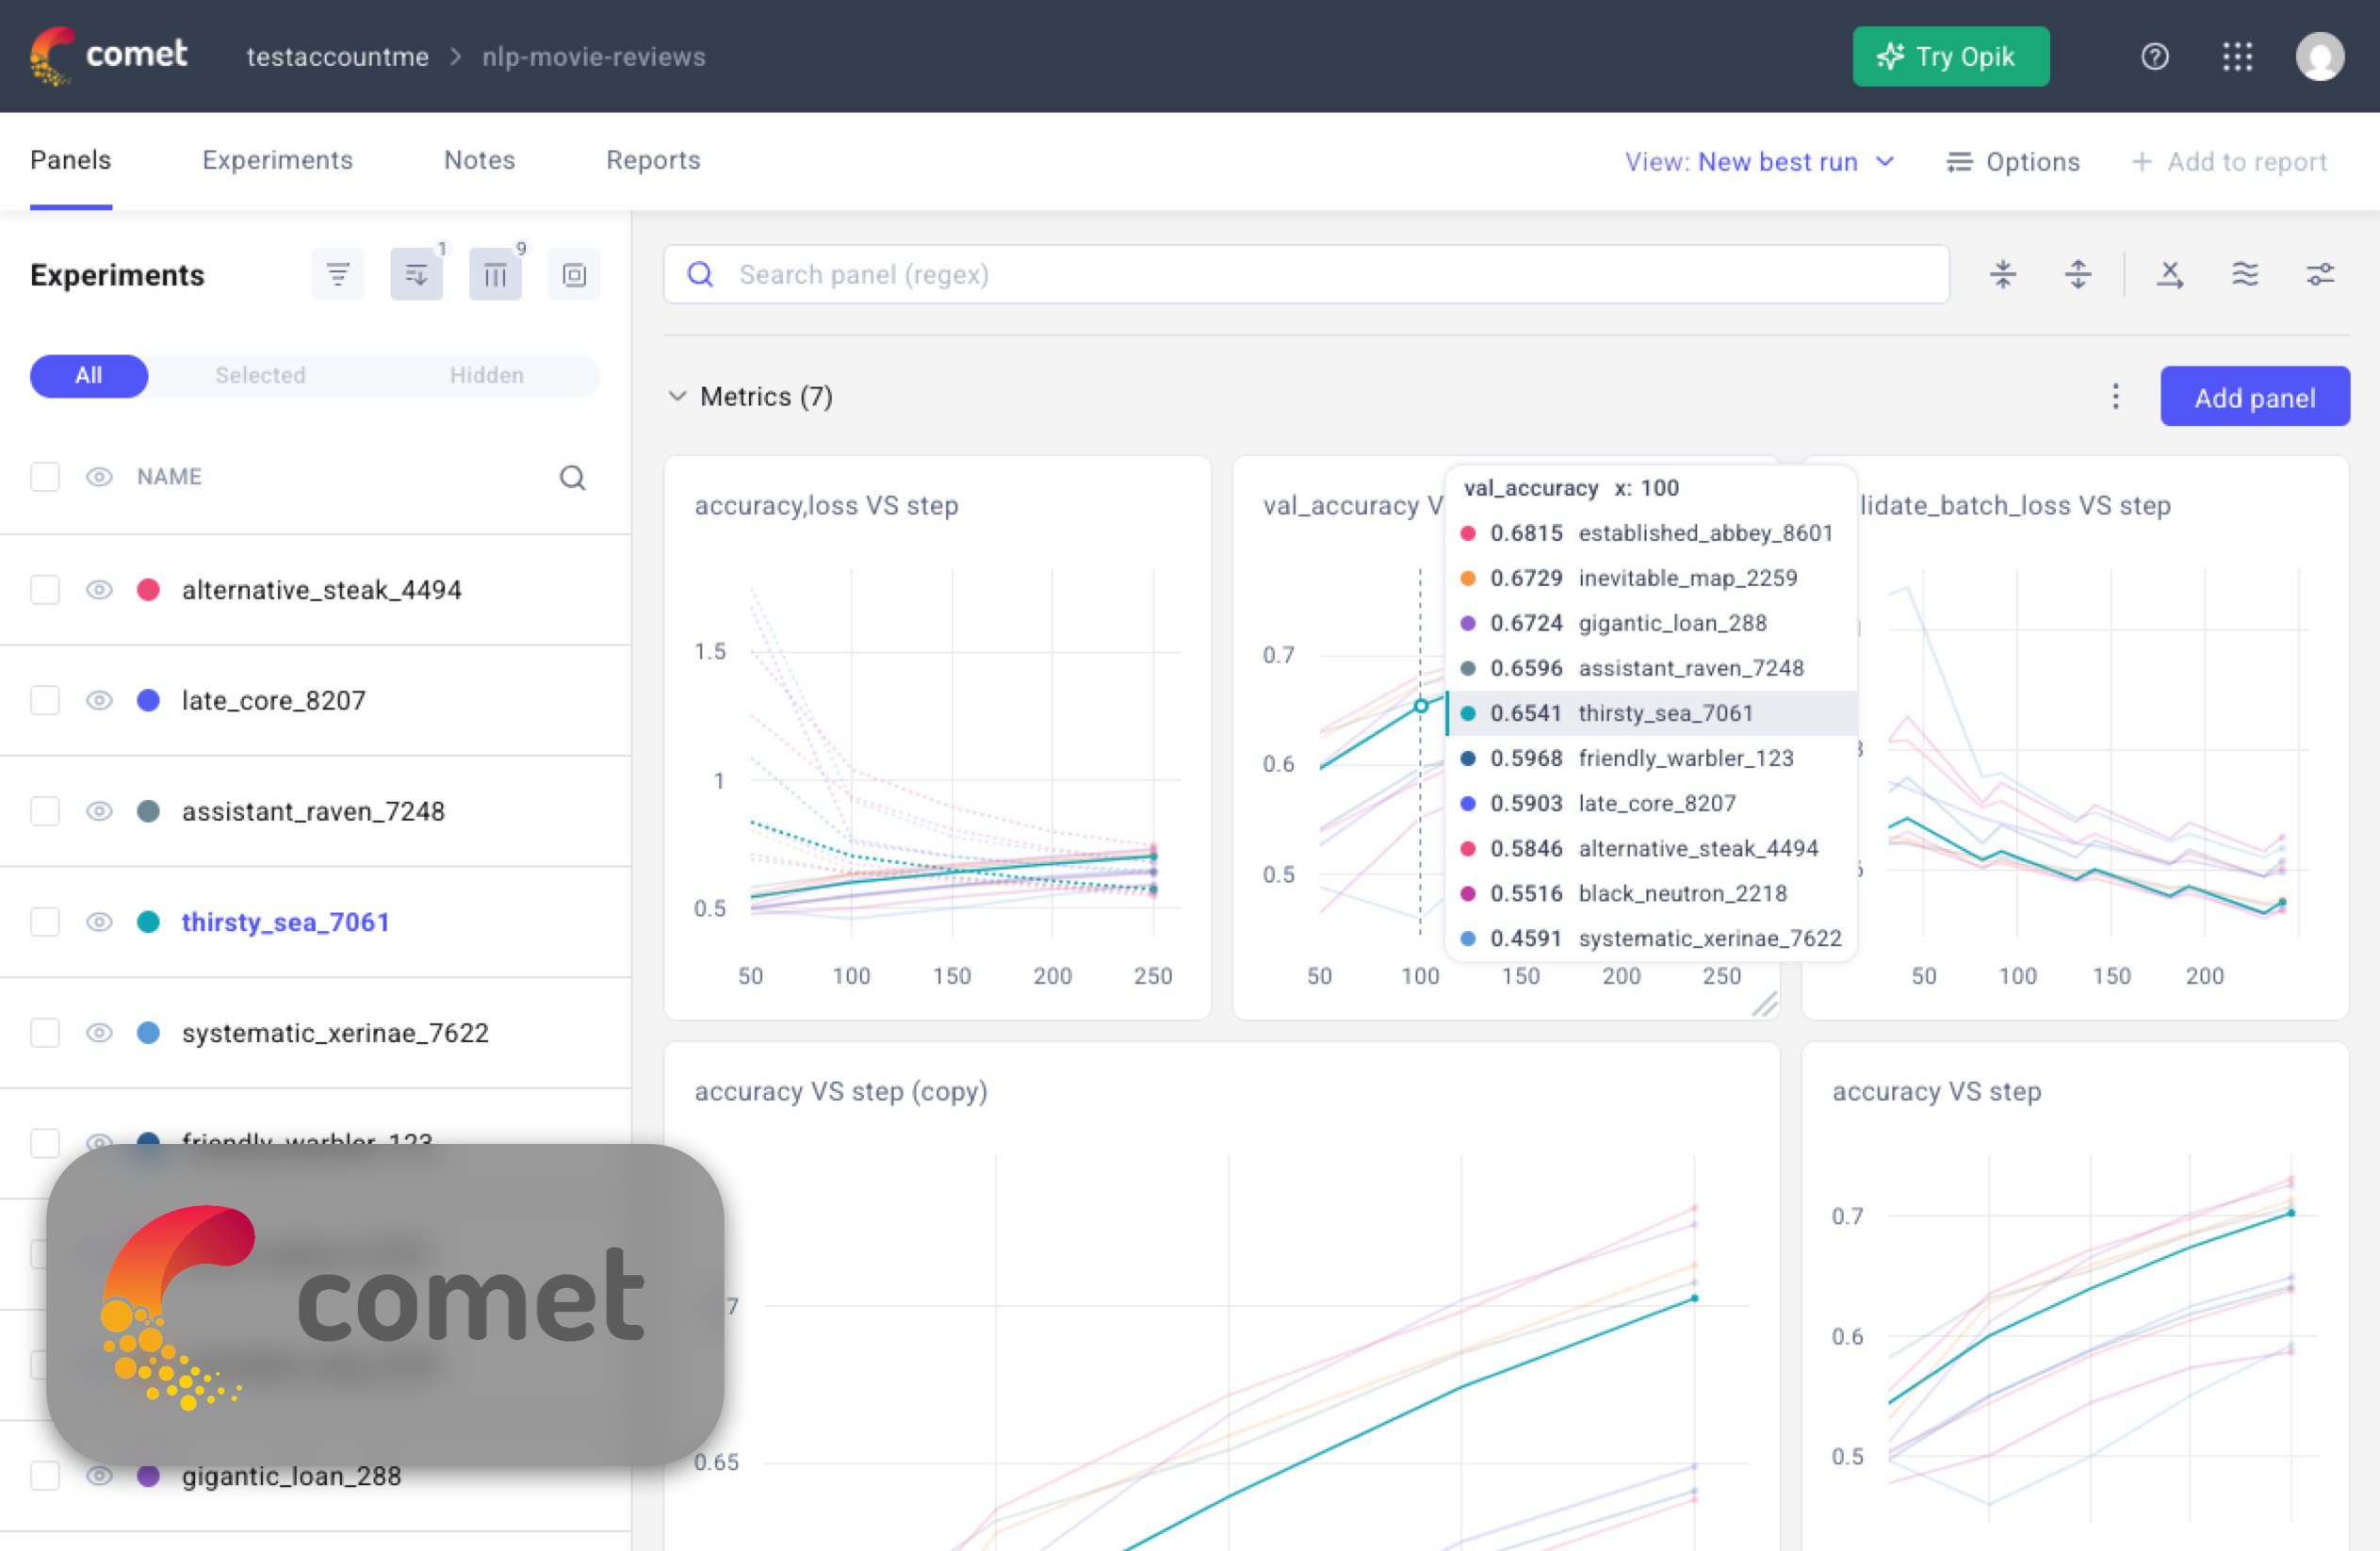Click the sparkle icon on Try Opik
Screen dimensions: 2380x1551
(1890, 57)
